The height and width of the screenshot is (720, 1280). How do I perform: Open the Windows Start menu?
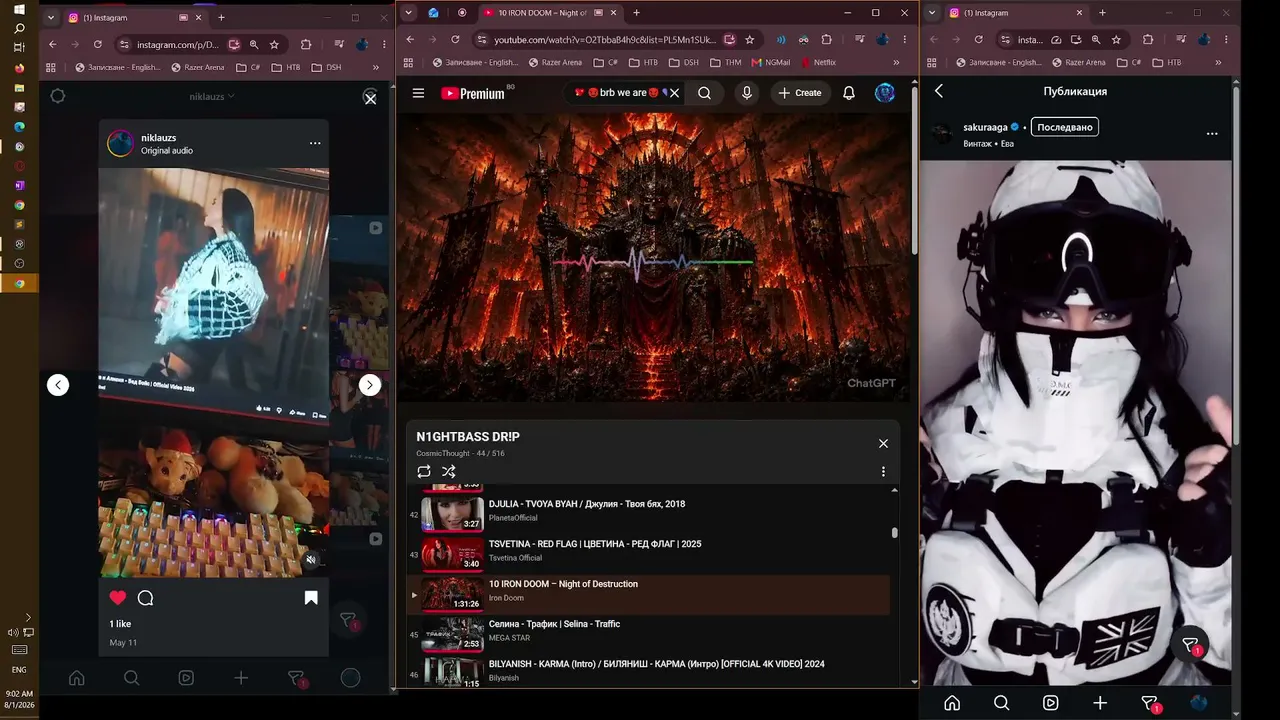click(x=19, y=10)
